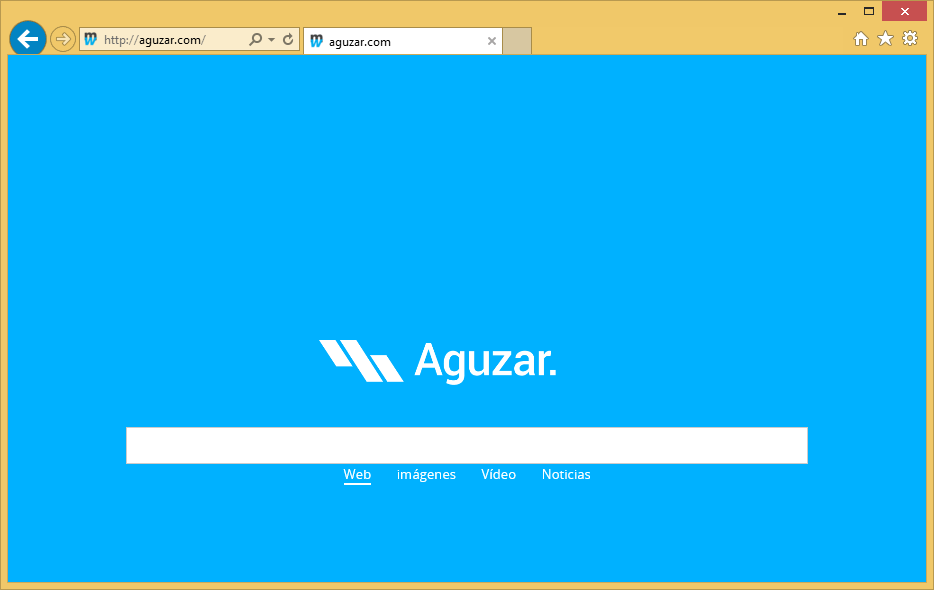This screenshot has height=590, width=934.
Task: Click the browser Back arrow button
Action: 27,39
